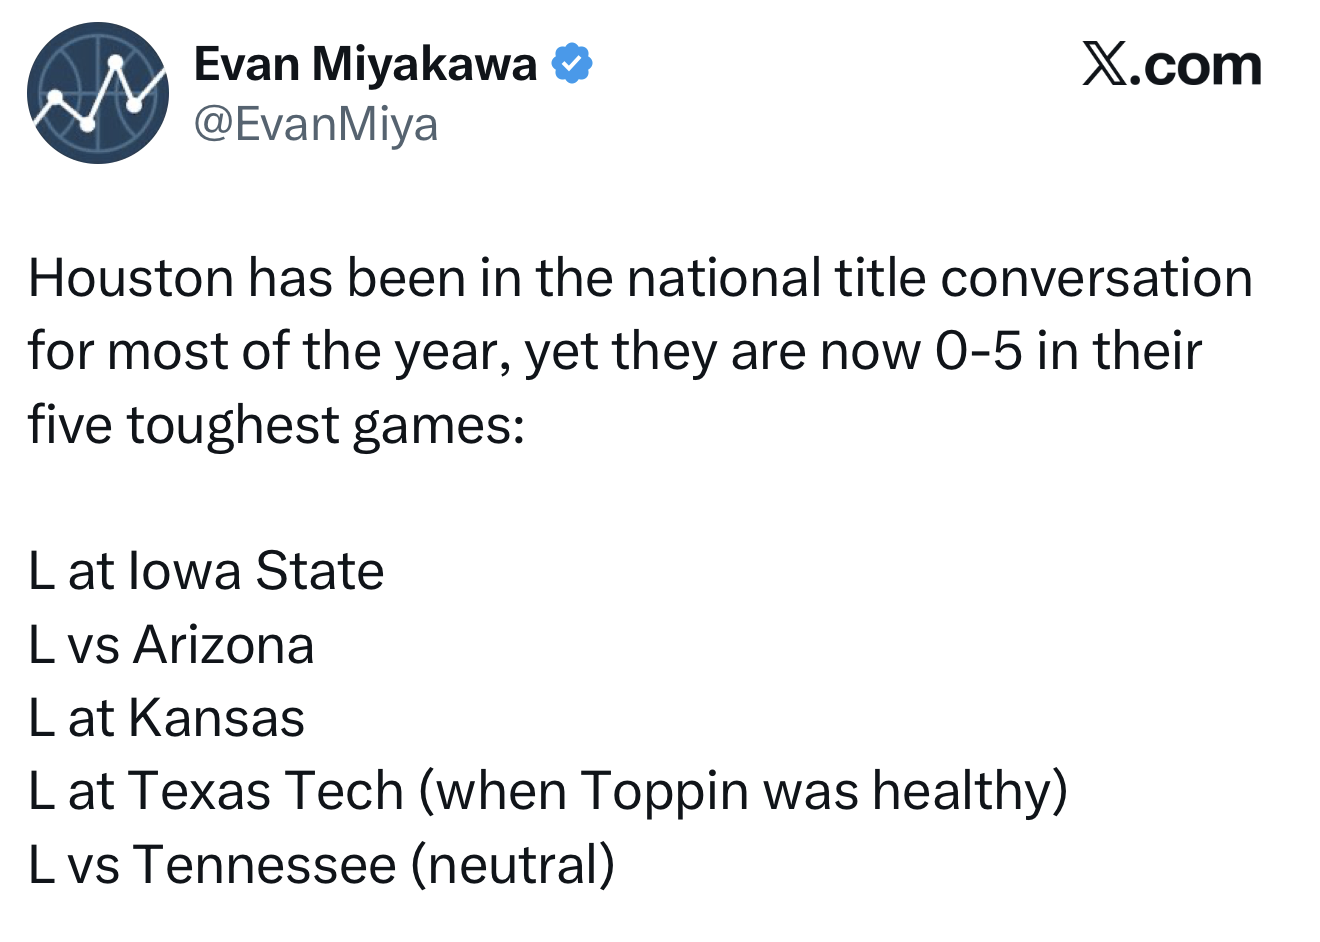Open the @EvanMiya handle link

click(315, 125)
